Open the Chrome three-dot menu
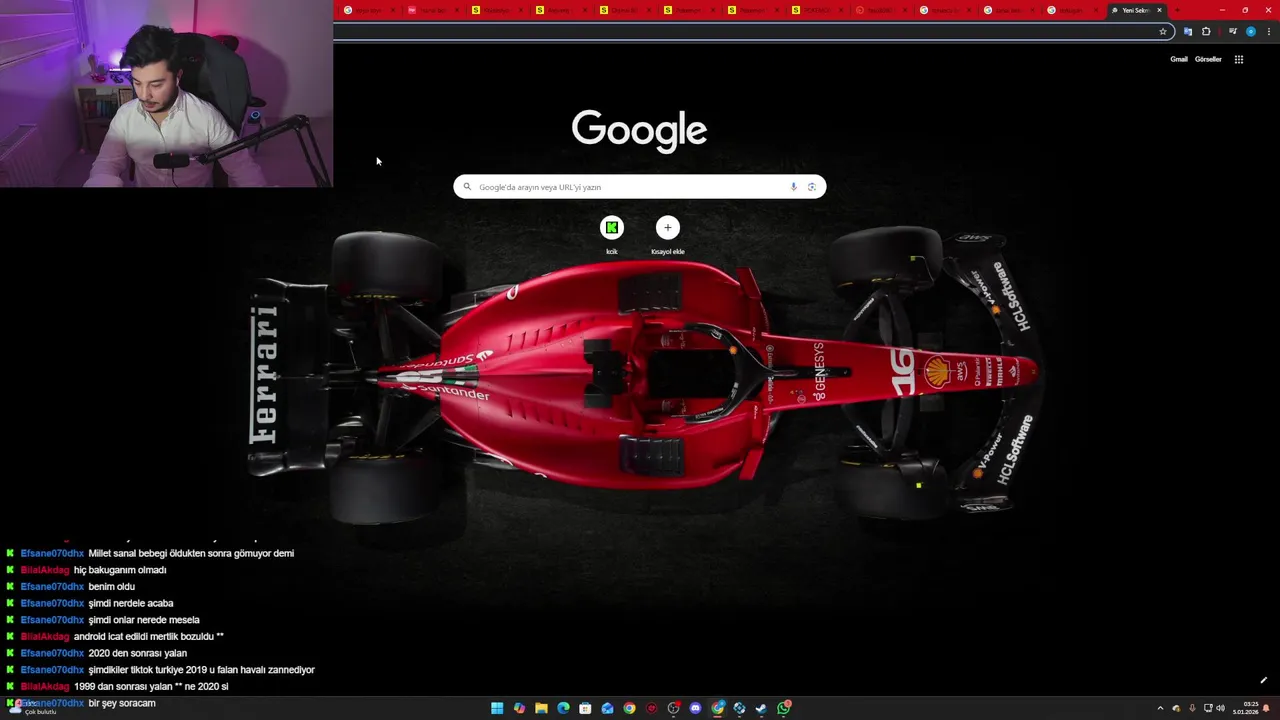This screenshot has width=1280, height=720. (x=1269, y=32)
